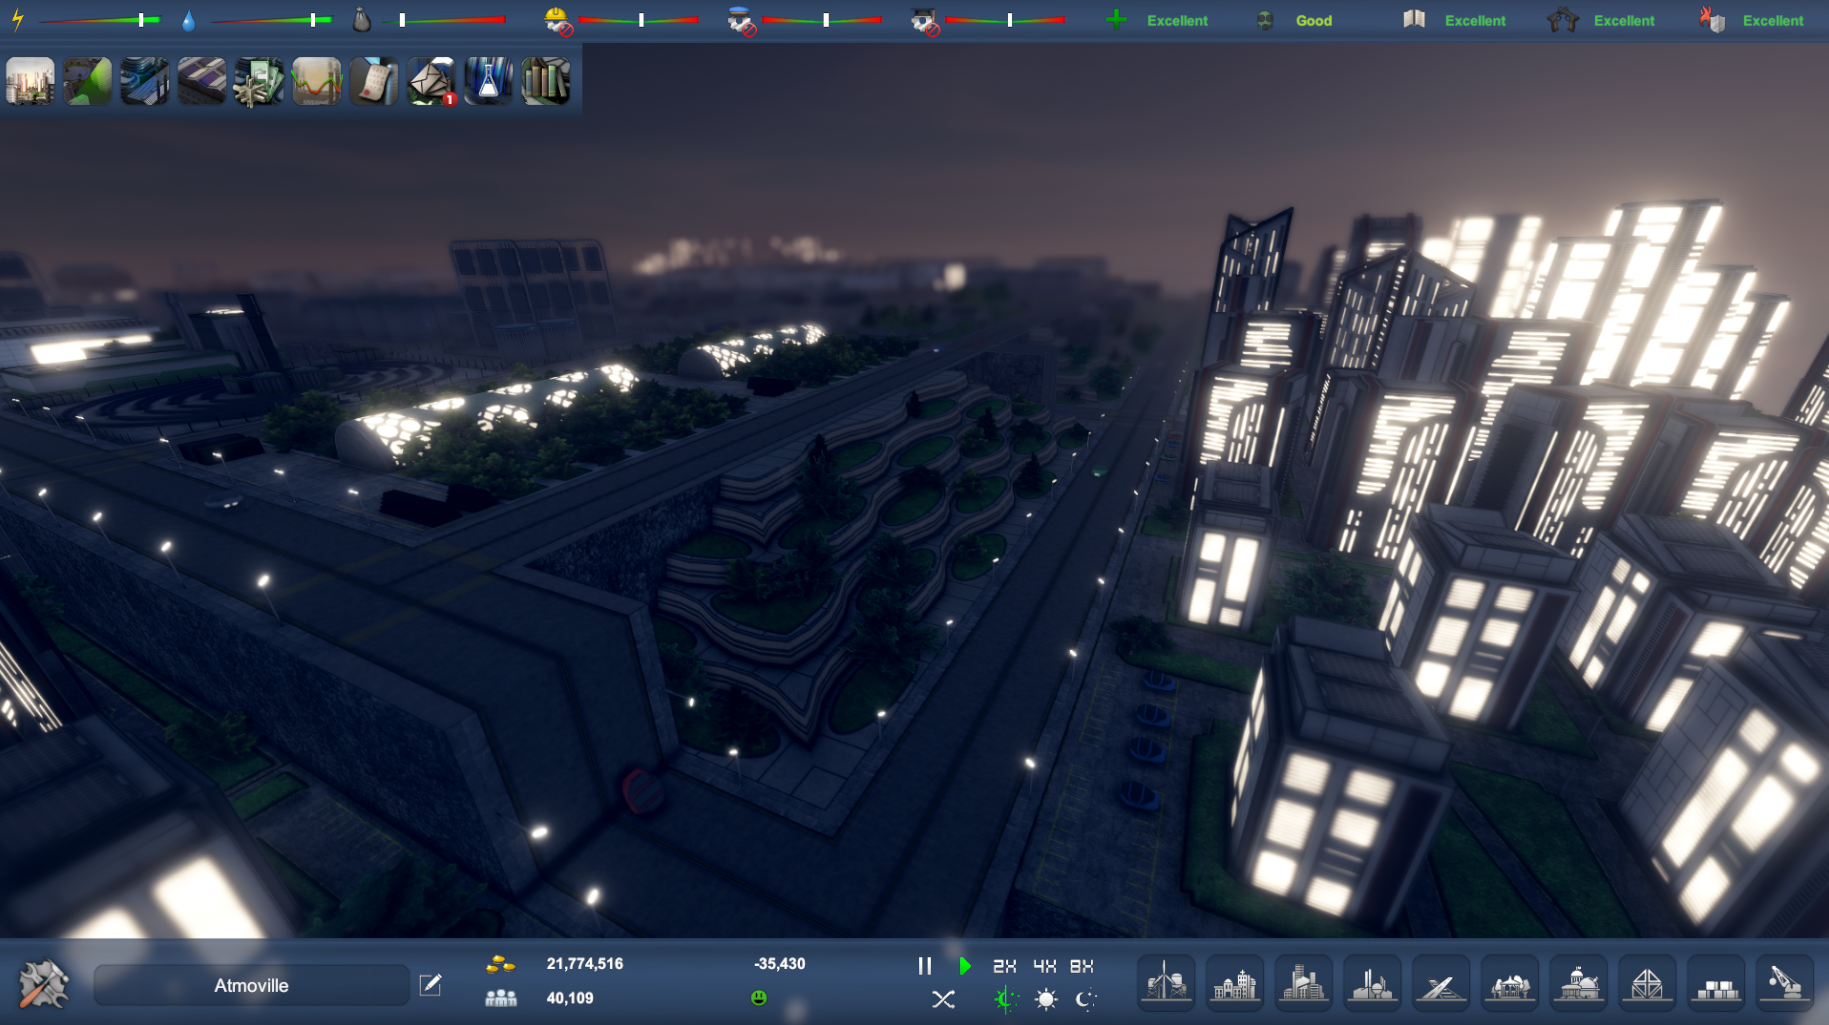Click the green plus health indicator icon
Viewport: 1829px width, 1025px height.
(x=1116, y=20)
